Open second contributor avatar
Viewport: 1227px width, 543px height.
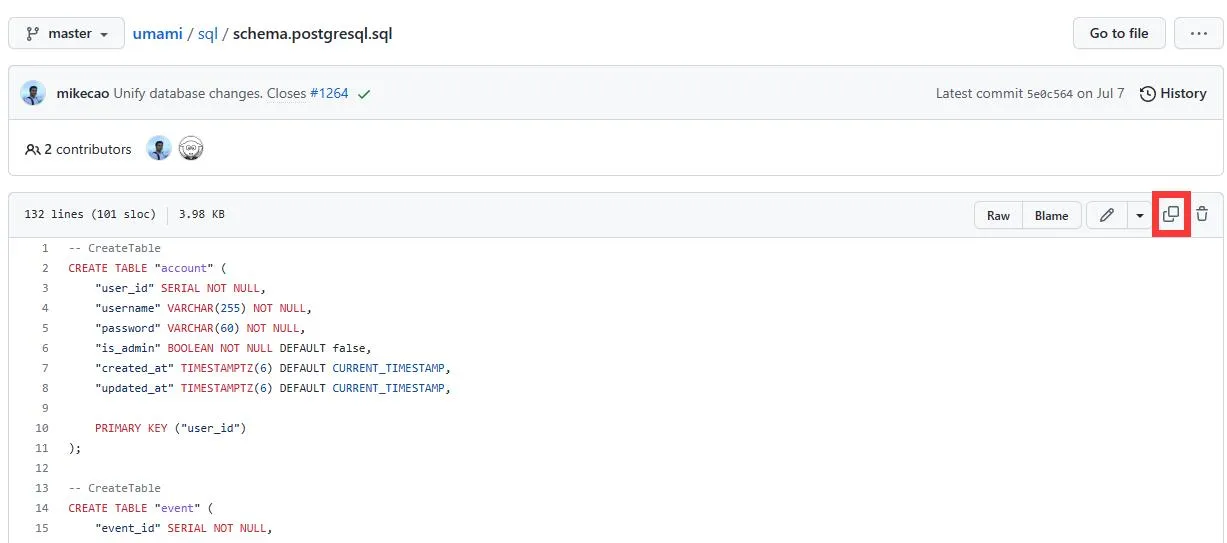click(191, 149)
